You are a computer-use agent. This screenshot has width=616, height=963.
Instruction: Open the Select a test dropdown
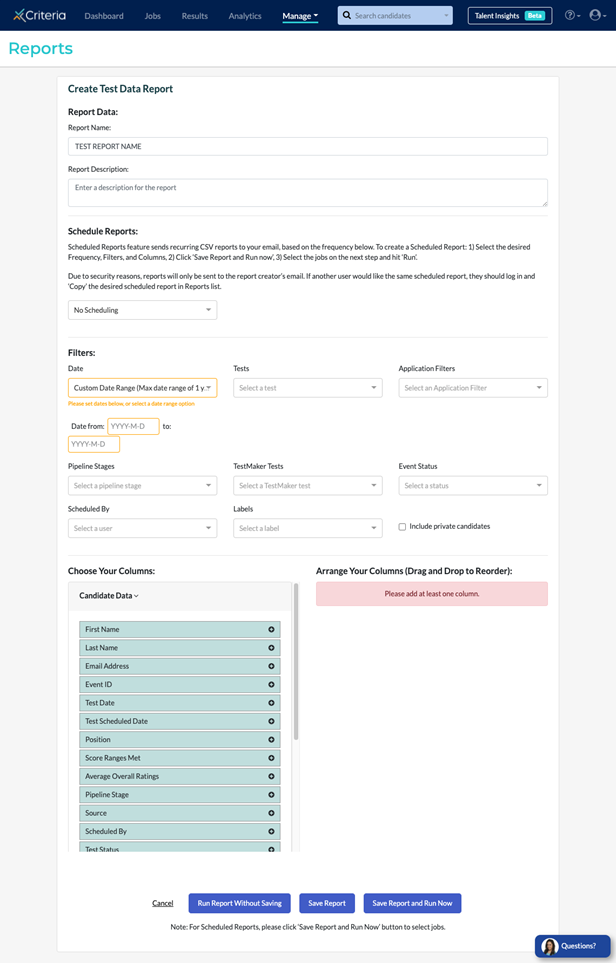[x=308, y=388]
